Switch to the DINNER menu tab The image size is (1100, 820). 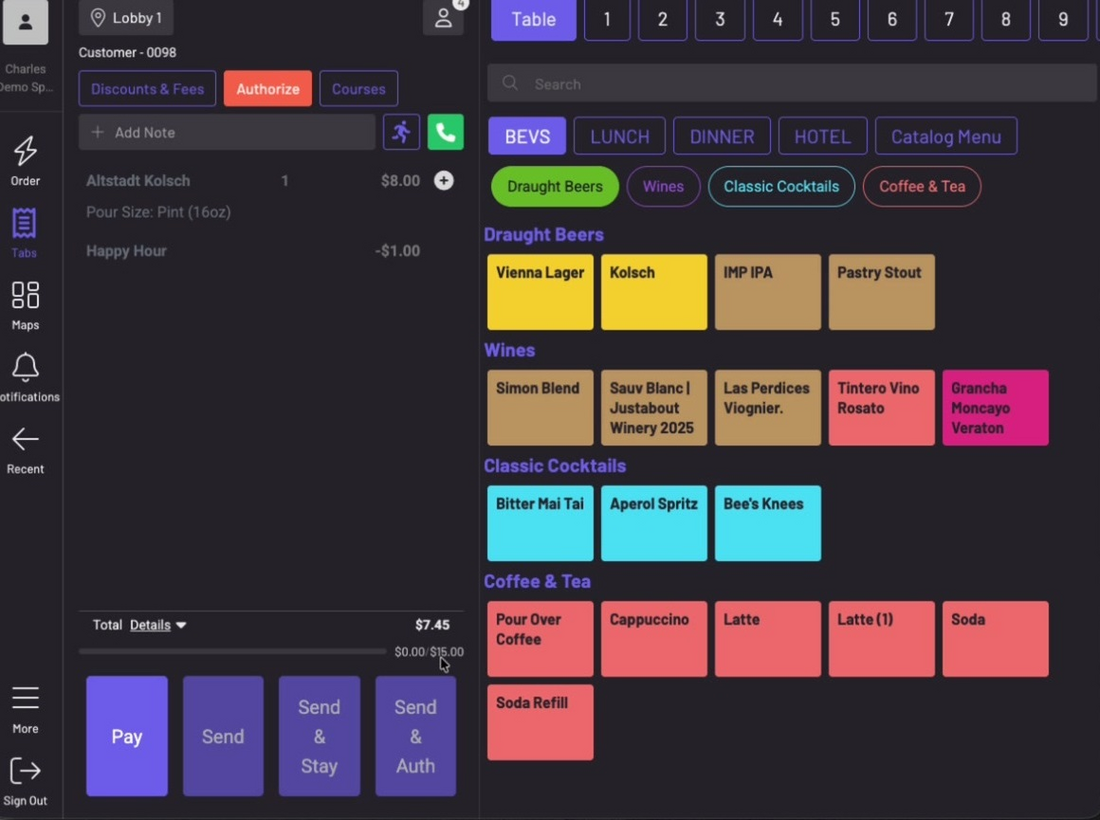722,136
